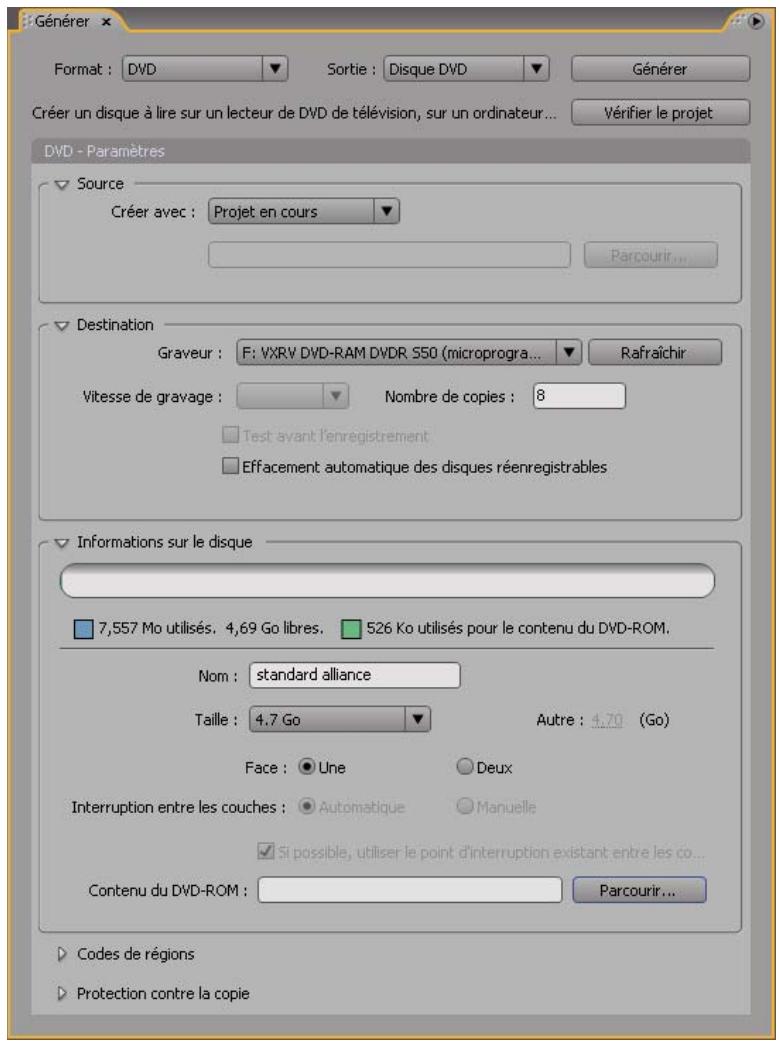Collapse the Source section triangle
This screenshot has height=1042, width=779.
62,185
